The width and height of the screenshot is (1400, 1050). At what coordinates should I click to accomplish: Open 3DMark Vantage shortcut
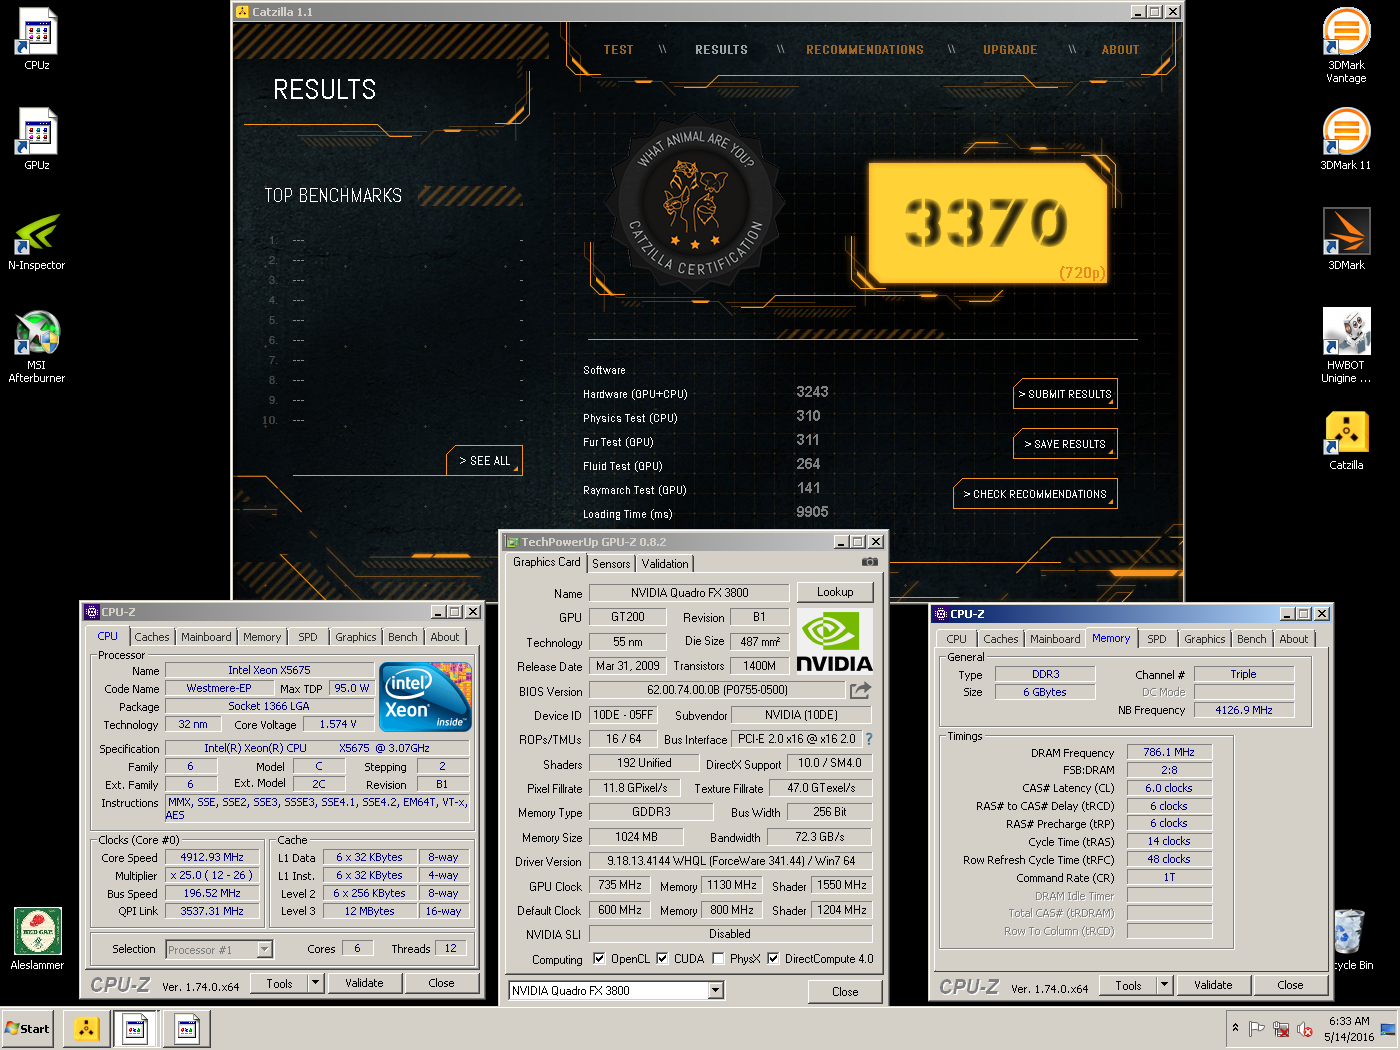[x=1346, y=45]
